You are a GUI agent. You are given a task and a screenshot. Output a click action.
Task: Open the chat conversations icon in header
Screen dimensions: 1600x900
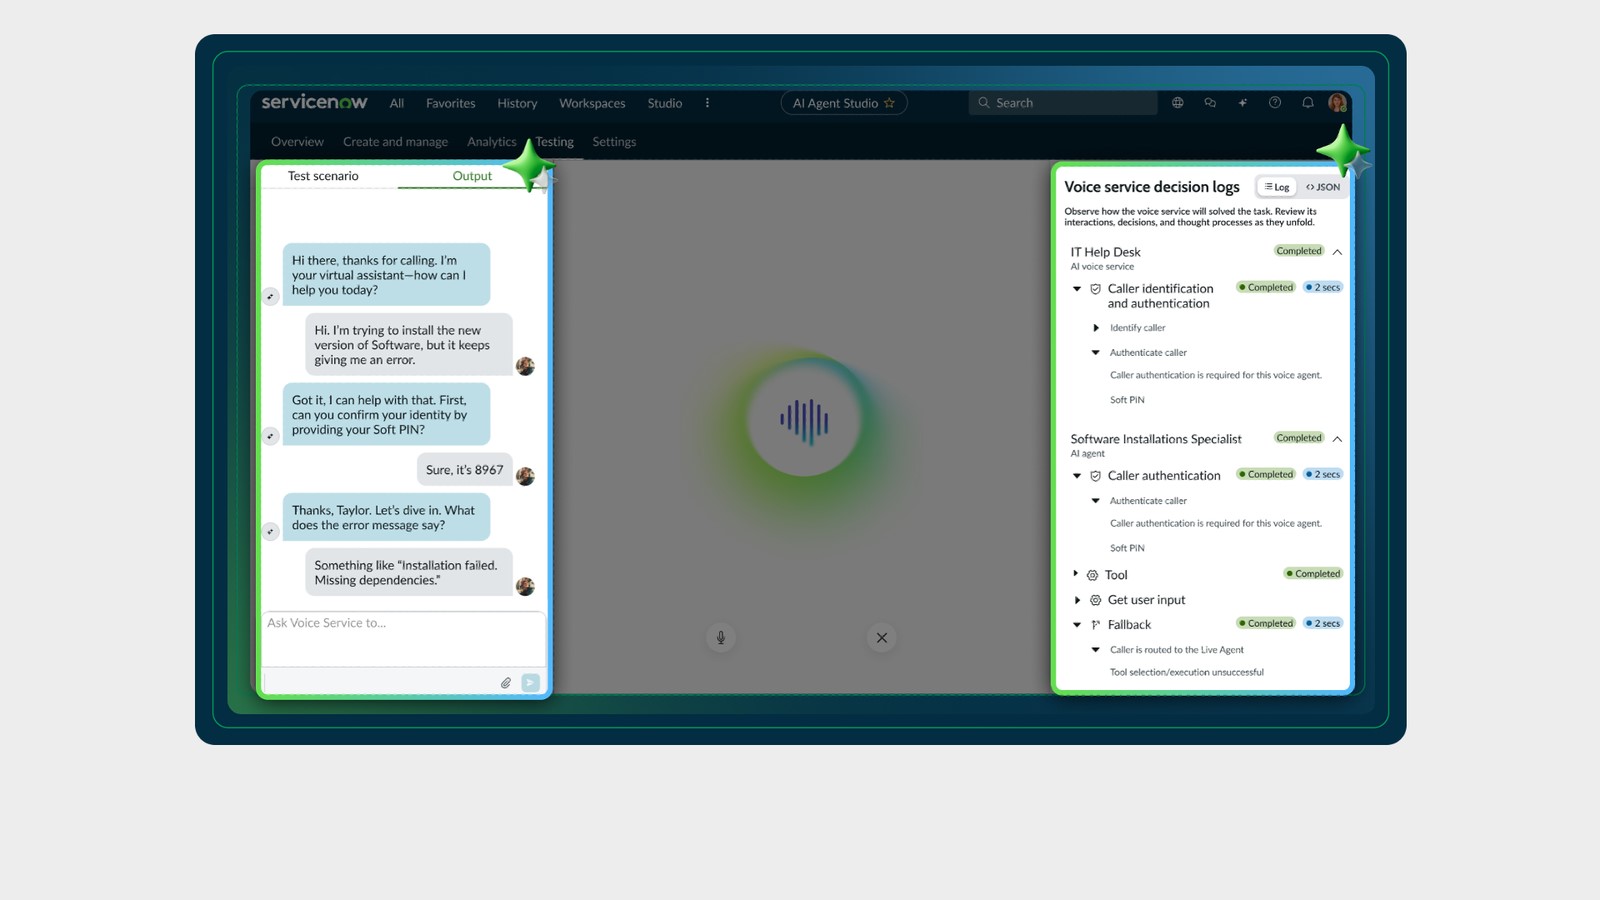pyautogui.click(x=1210, y=103)
